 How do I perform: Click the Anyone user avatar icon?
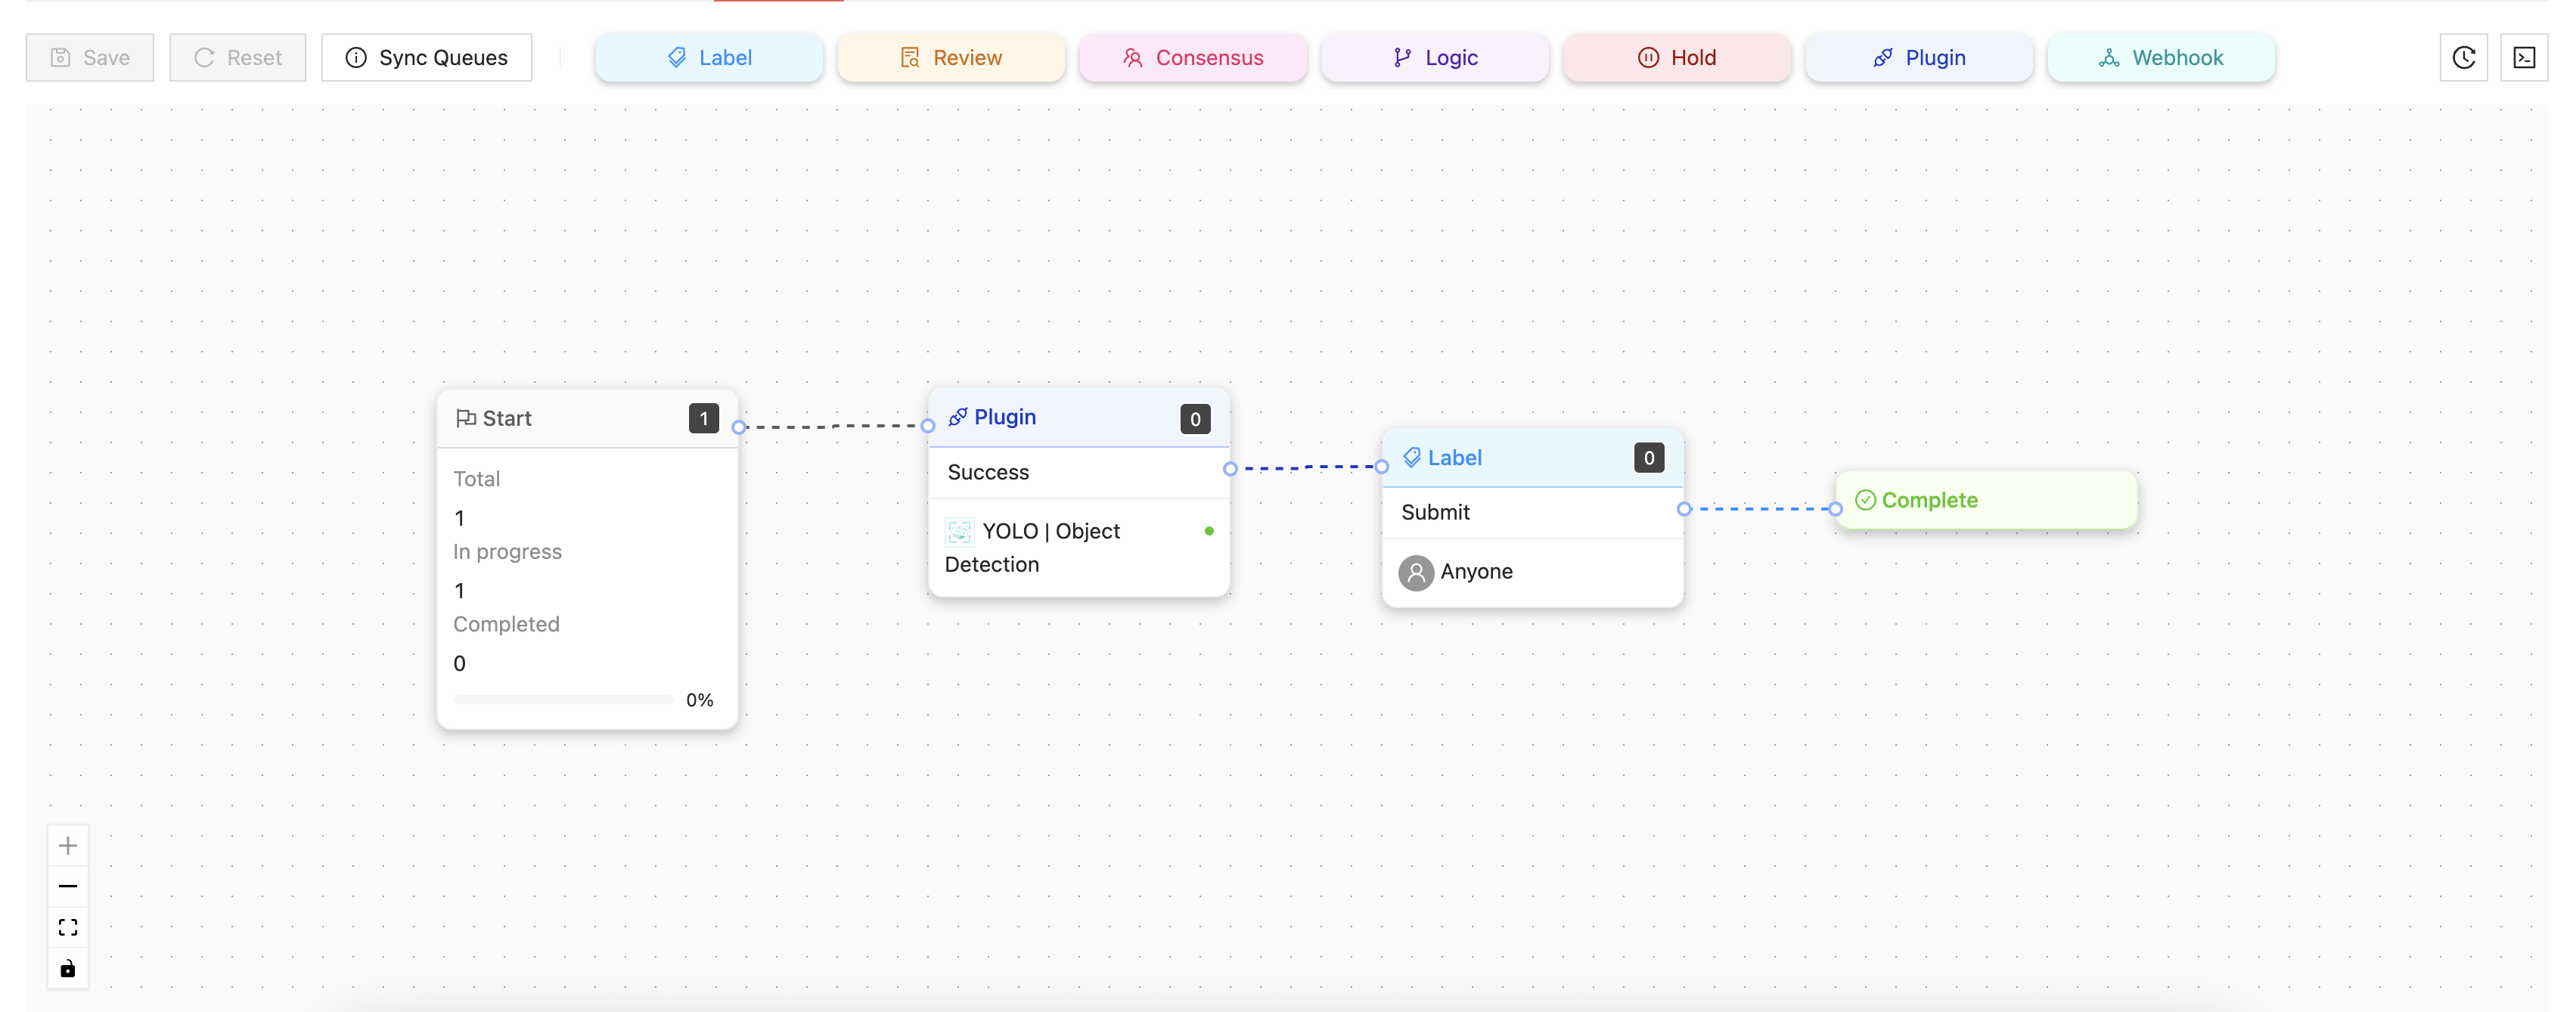coord(1415,572)
